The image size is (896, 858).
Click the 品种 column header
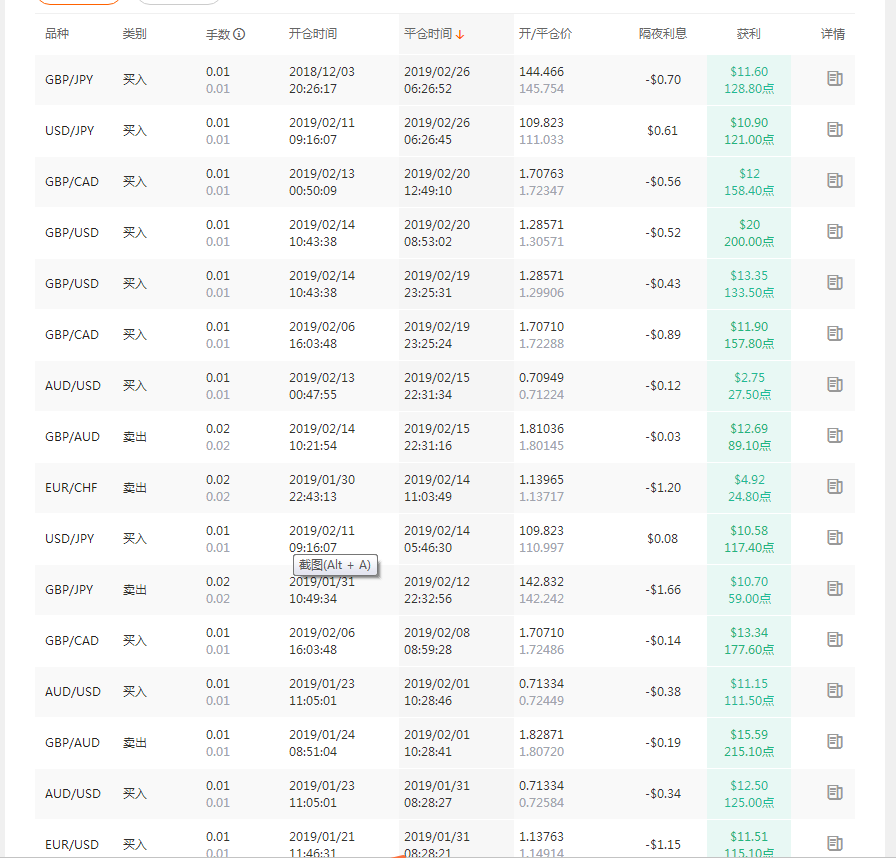pos(57,34)
